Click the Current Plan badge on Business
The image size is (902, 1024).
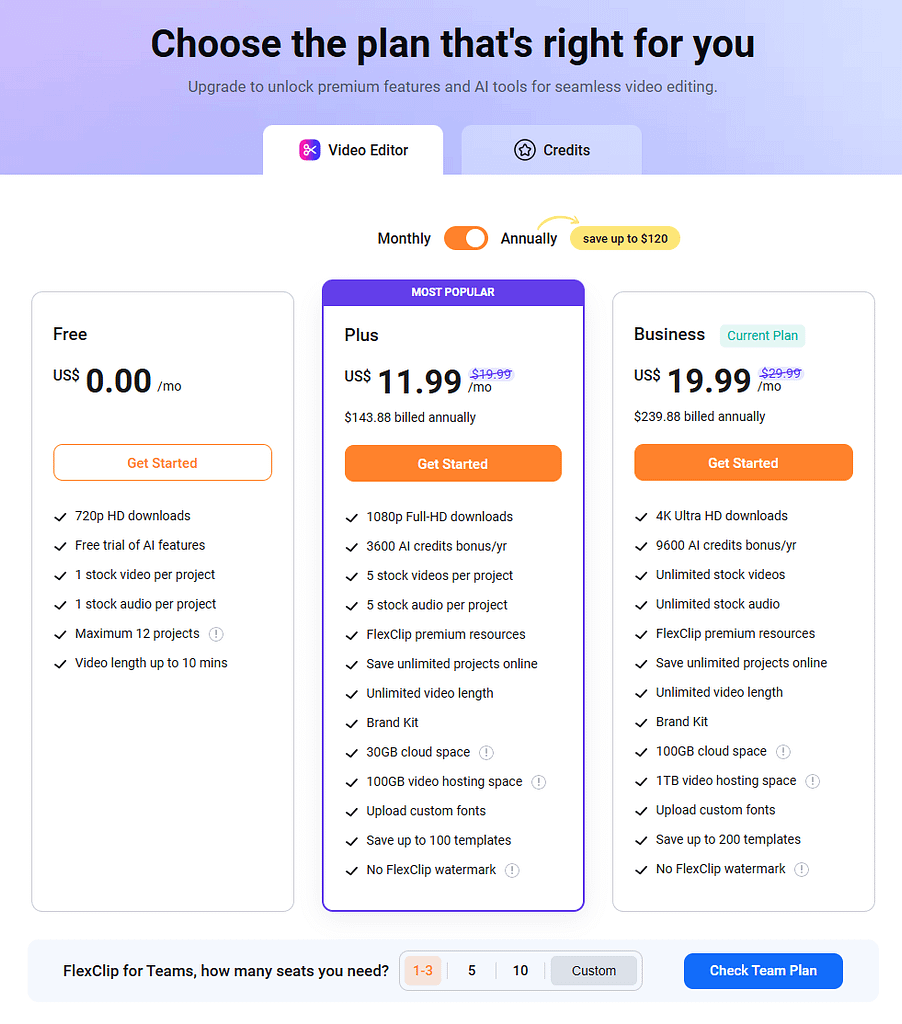pyautogui.click(x=762, y=336)
